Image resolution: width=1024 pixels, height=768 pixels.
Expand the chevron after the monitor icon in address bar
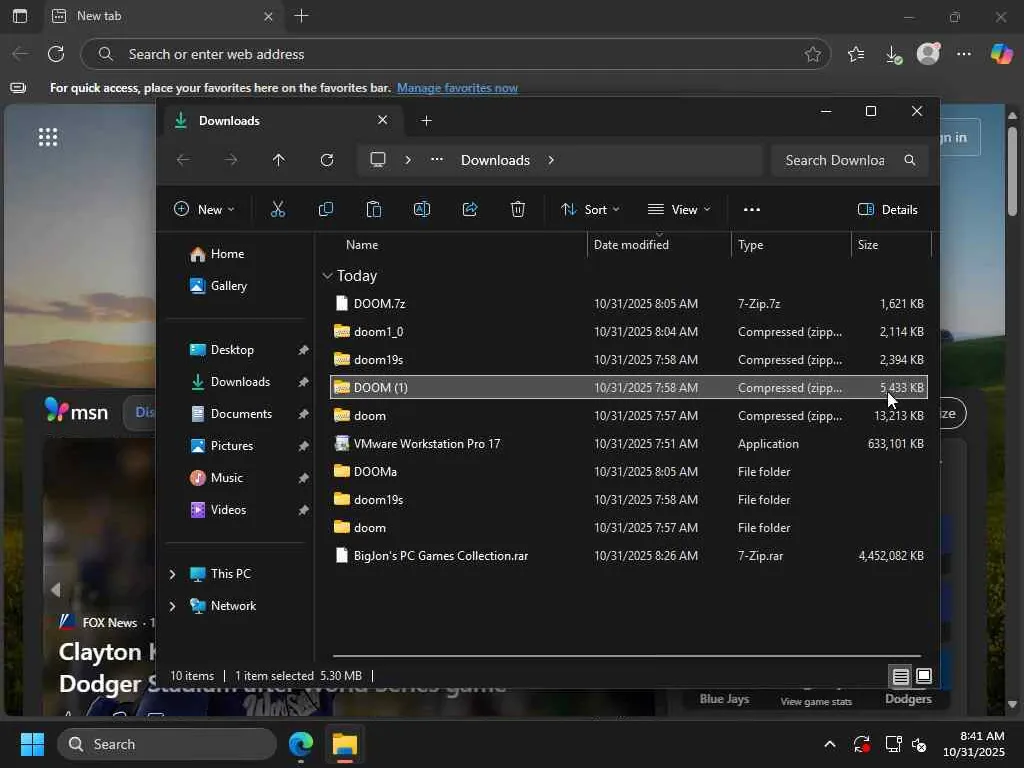tap(408, 160)
